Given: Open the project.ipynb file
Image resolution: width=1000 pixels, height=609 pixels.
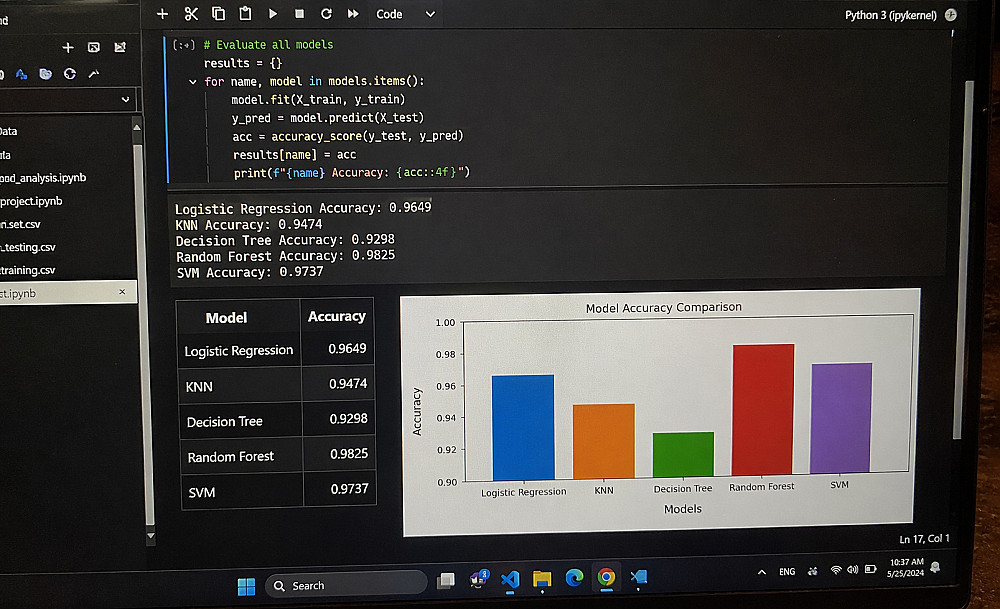Looking at the screenshot, I should [x=31, y=201].
